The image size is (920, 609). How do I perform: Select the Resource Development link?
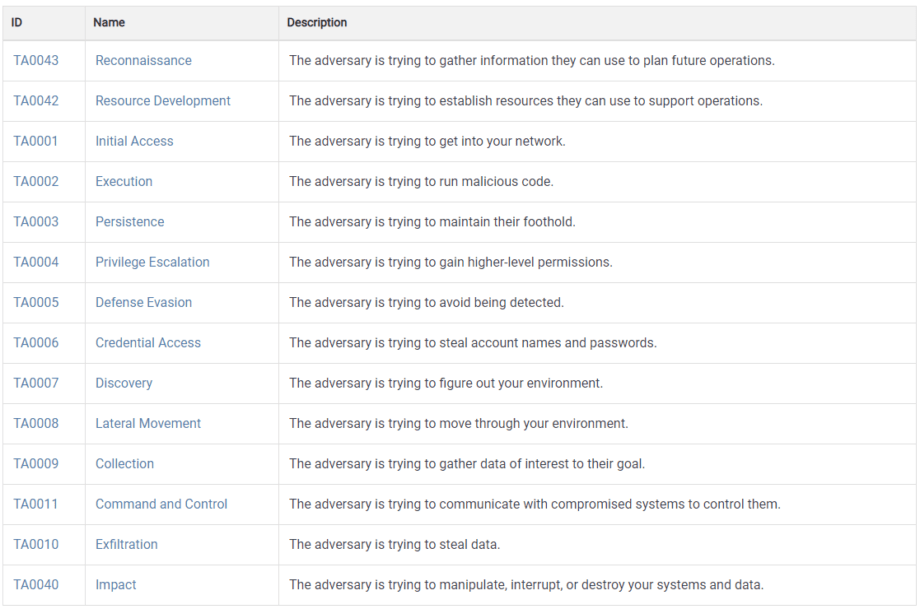click(163, 101)
